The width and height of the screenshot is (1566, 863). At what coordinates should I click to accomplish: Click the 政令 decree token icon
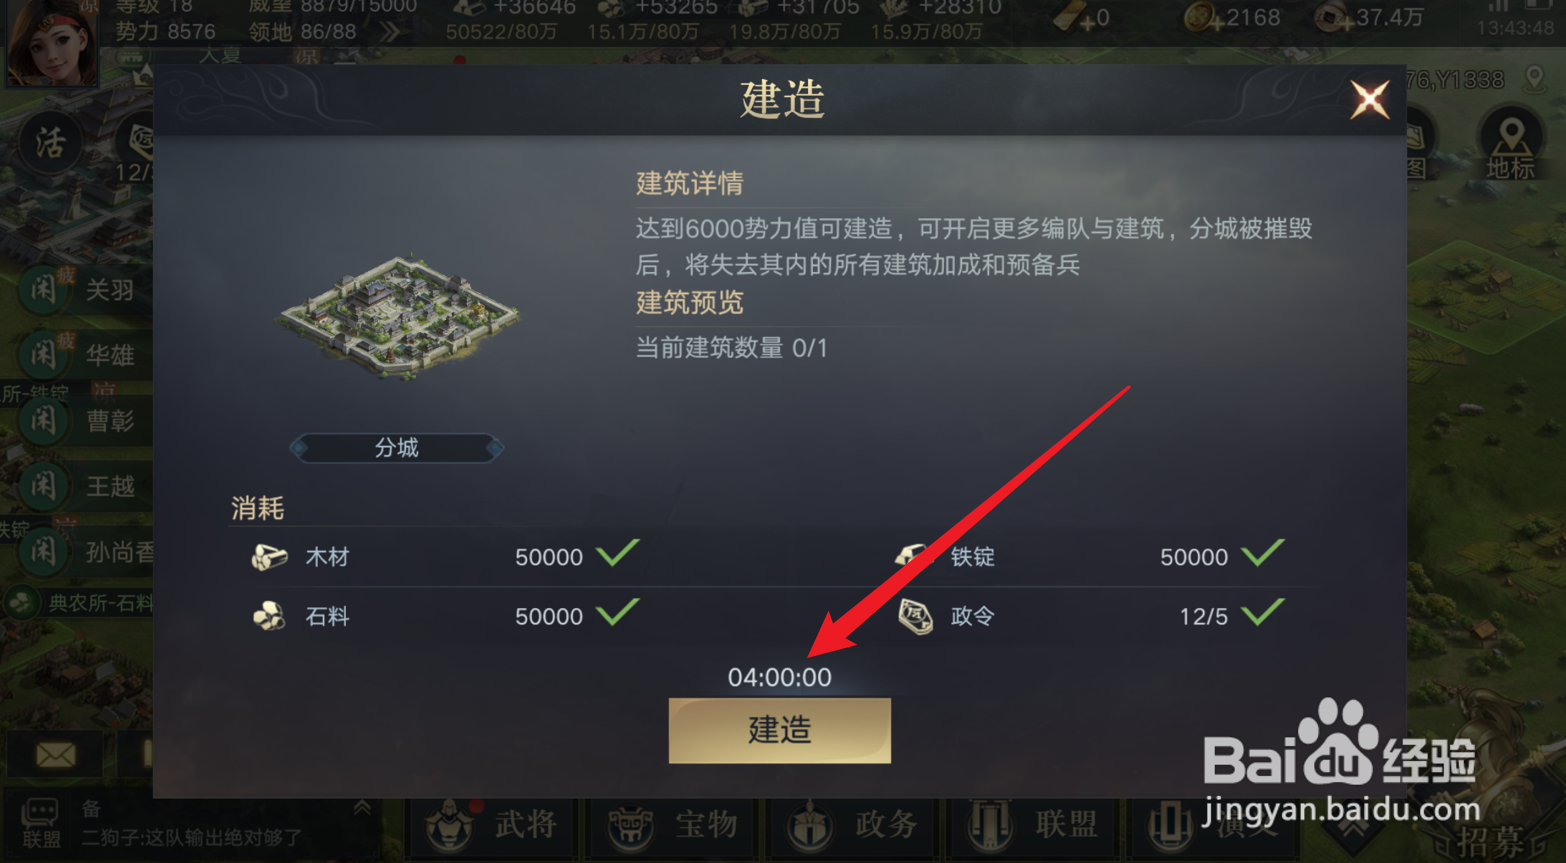point(915,616)
